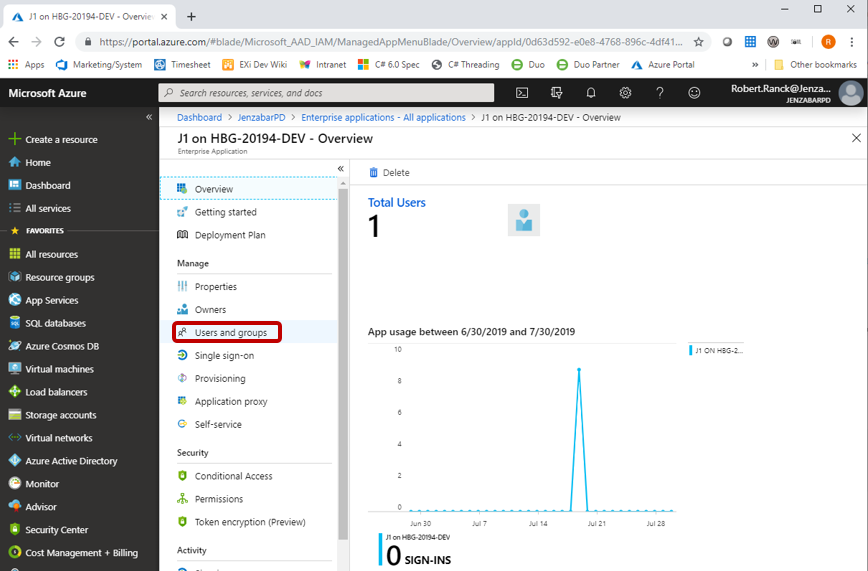Click Create a resource link
The height and width of the screenshot is (571, 868).
point(61,140)
